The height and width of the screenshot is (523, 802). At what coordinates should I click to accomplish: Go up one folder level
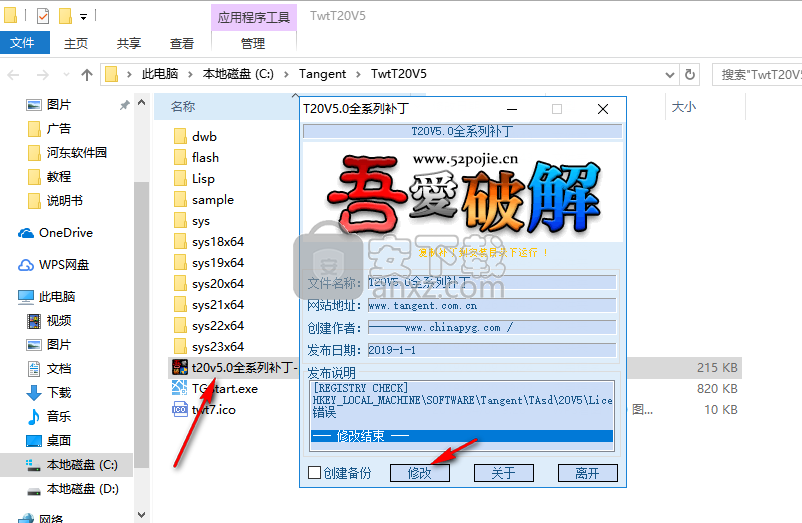tap(87, 75)
